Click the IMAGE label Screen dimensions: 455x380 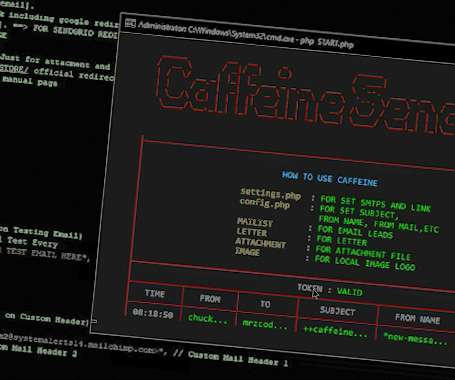pos(247,252)
